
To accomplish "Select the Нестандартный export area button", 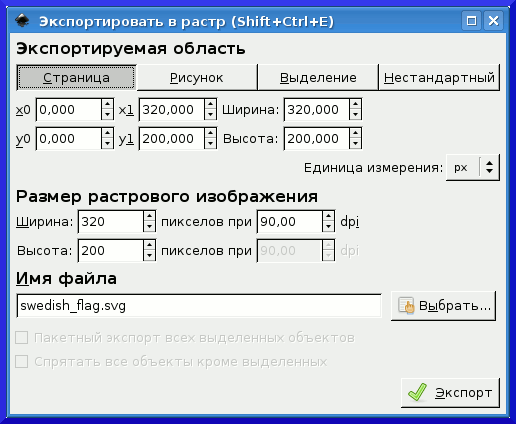I will [x=439, y=78].
